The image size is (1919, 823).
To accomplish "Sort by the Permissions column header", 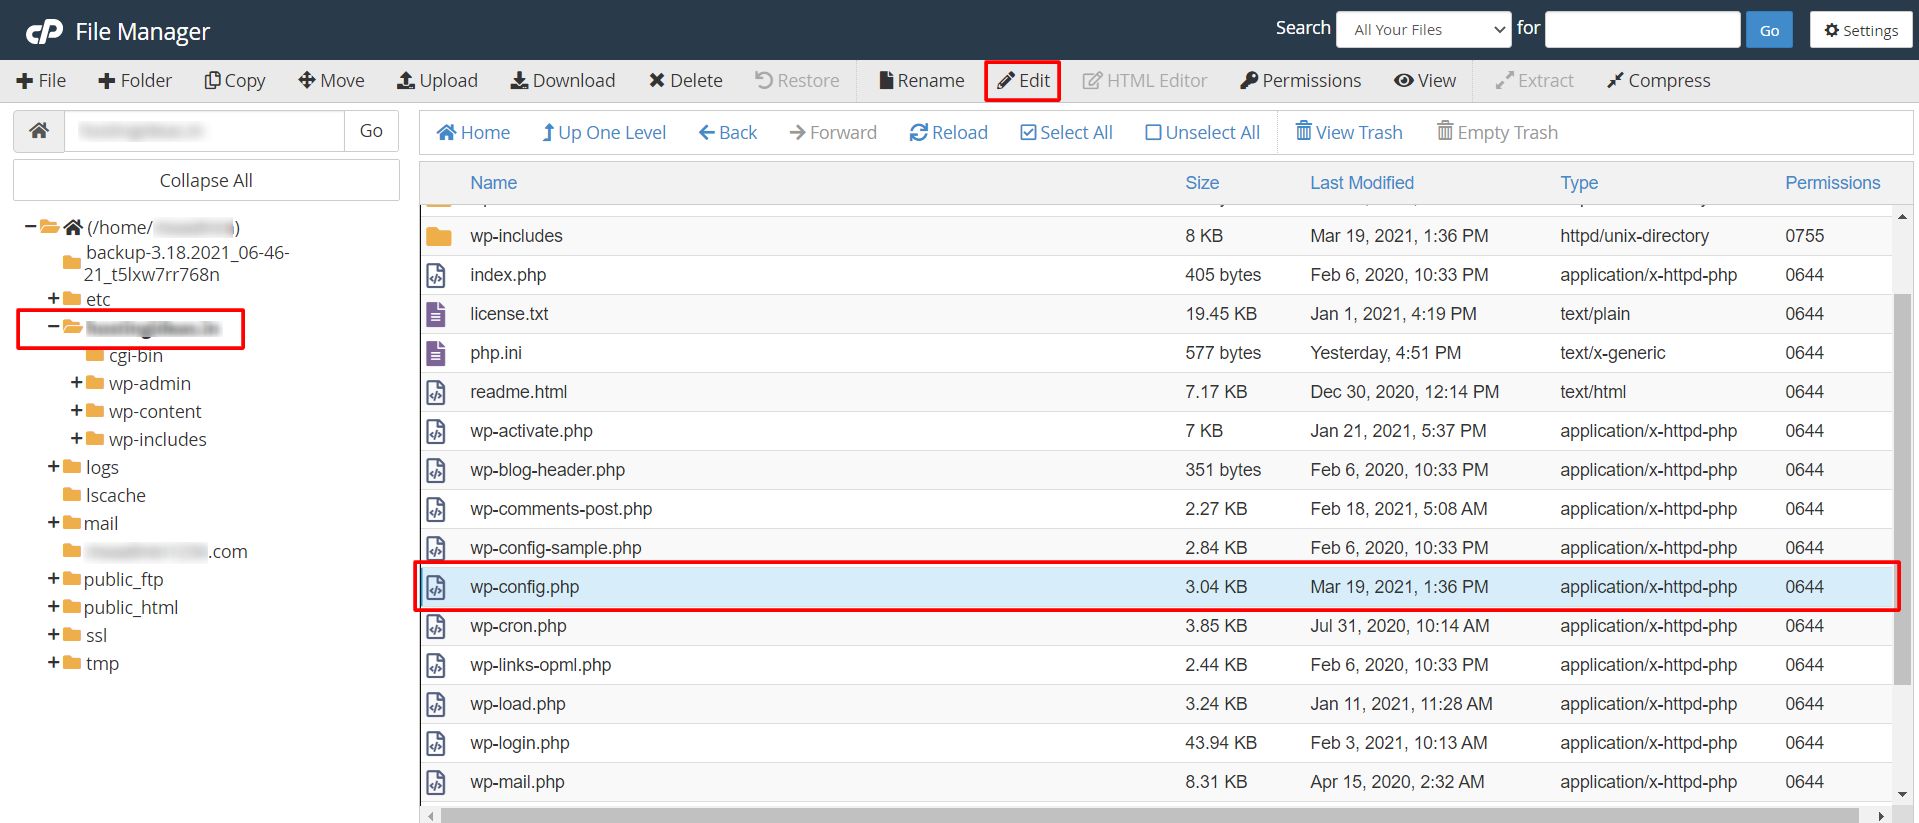I will (1833, 183).
